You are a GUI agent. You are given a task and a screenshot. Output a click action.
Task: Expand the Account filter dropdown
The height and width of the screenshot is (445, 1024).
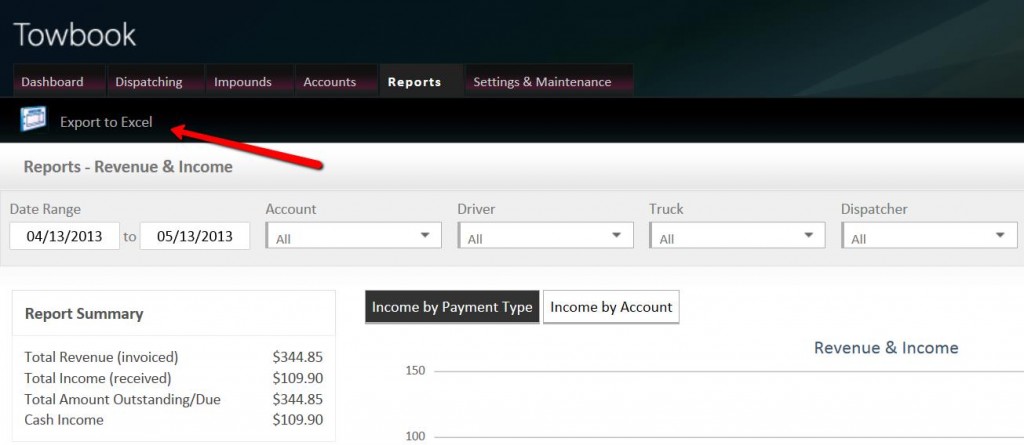tap(353, 236)
